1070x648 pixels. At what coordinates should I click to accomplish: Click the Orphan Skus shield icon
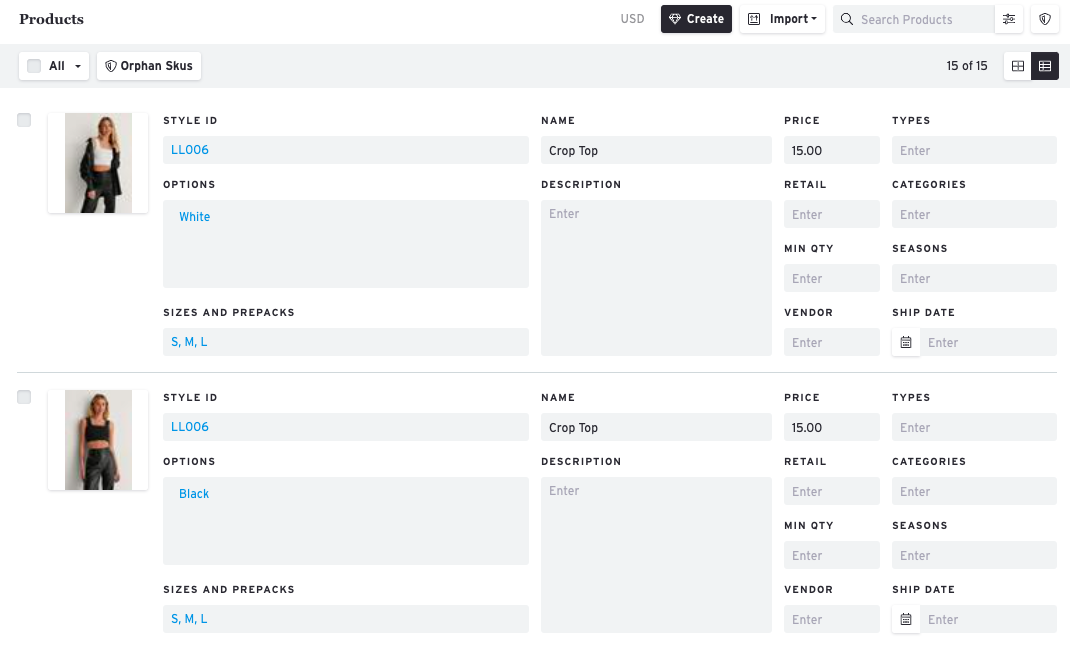tap(109, 66)
